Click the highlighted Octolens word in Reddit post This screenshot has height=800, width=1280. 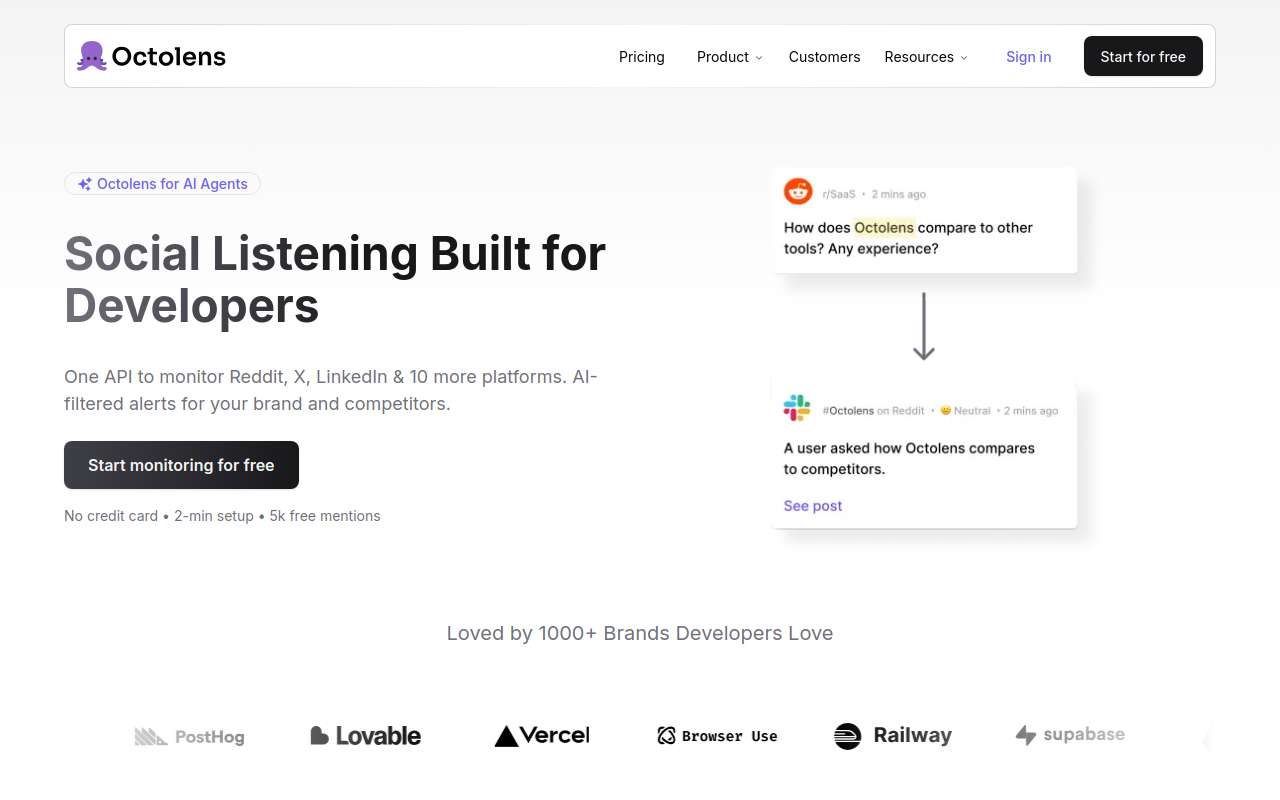pos(884,228)
